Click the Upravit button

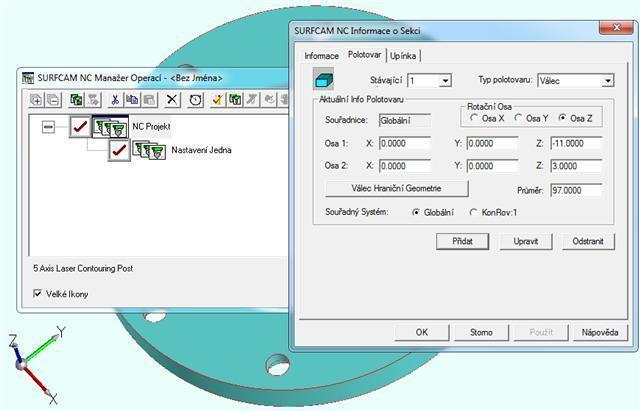pos(526,241)
